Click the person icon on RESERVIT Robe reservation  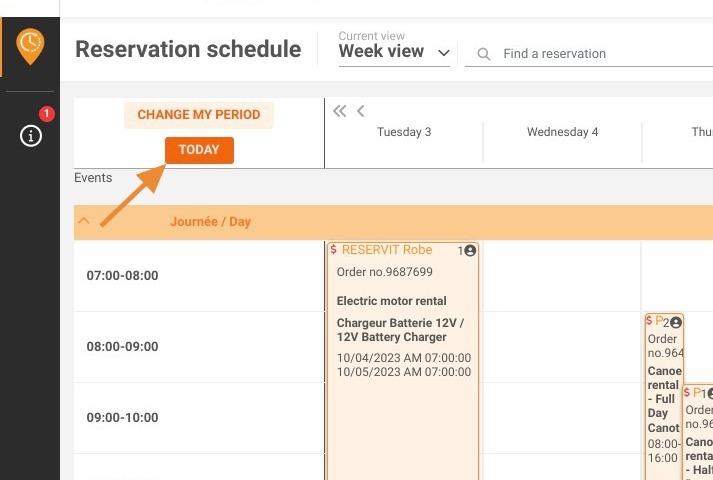[x=471, y=250]
